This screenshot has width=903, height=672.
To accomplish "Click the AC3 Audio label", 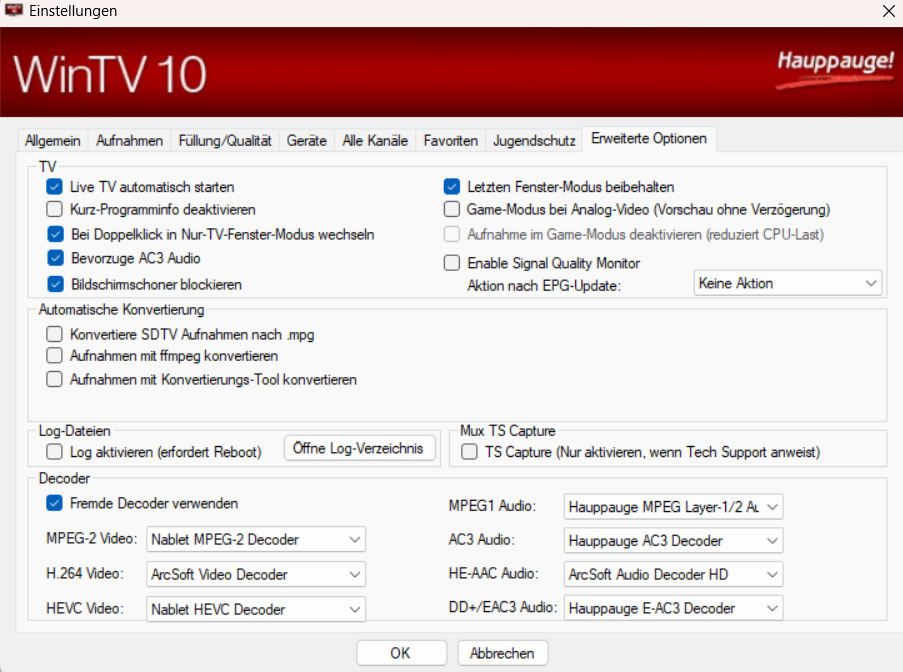I will click(x=481, y=540).
